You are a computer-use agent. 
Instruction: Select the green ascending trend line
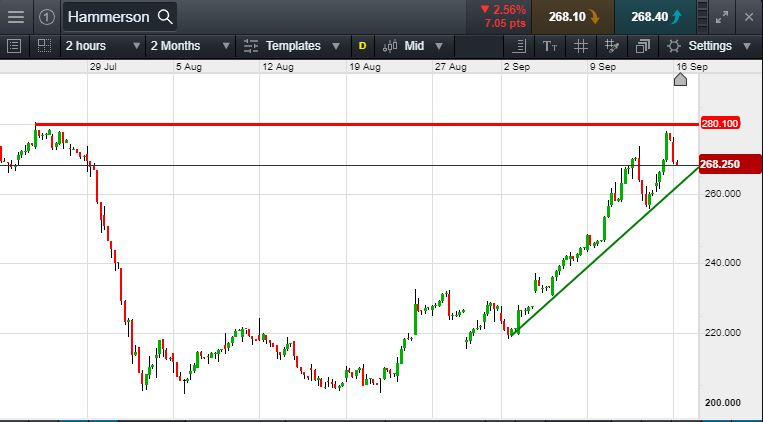606,251
